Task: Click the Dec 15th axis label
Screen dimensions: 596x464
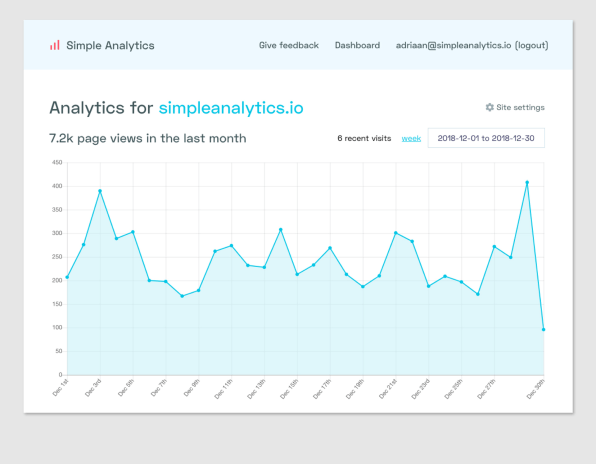Action: pos(289,389)
